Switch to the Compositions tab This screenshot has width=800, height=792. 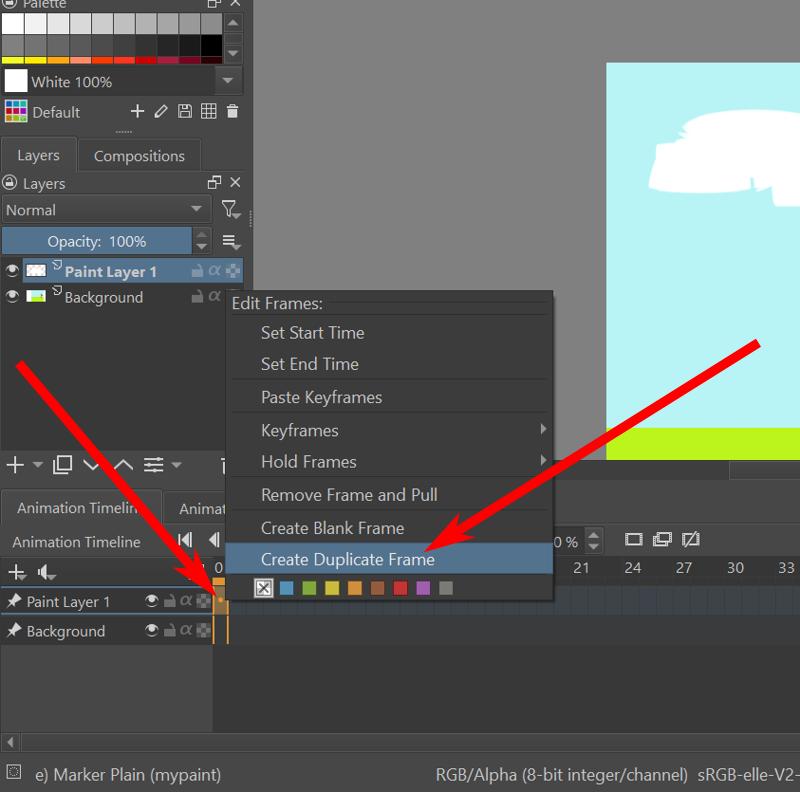(139, 155)
